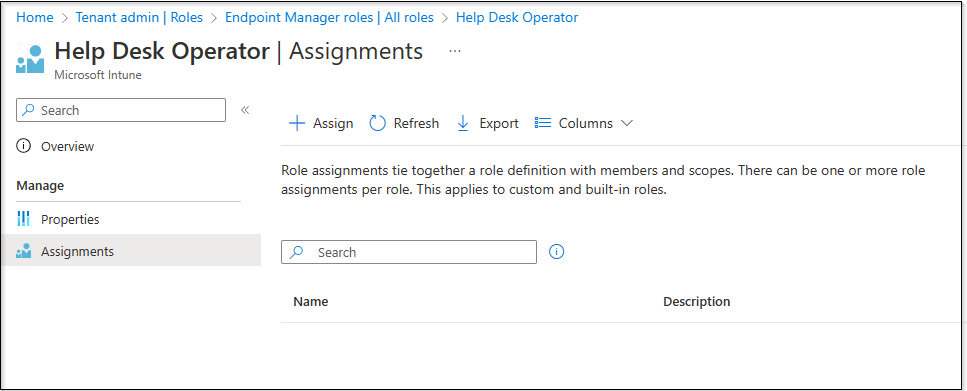Expand the Columns dropdown chevron
Screen dimensions: 967x391
point(627,123)
